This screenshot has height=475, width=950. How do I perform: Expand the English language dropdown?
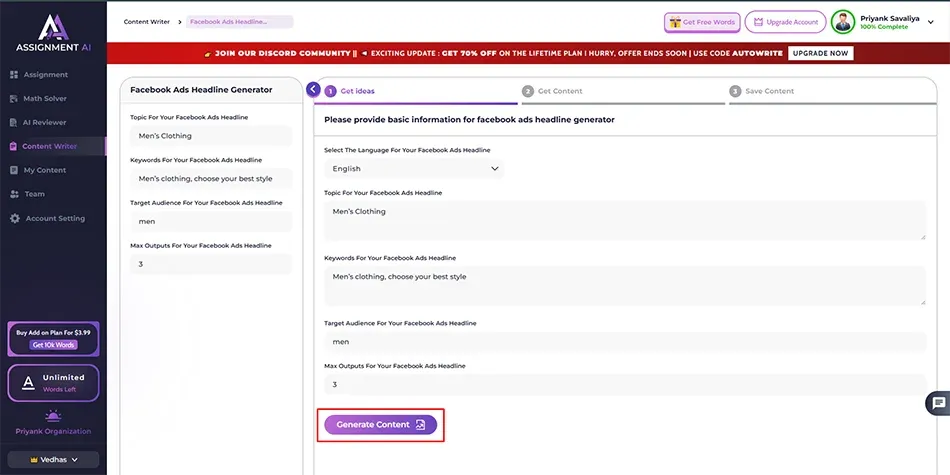[414, 169]
